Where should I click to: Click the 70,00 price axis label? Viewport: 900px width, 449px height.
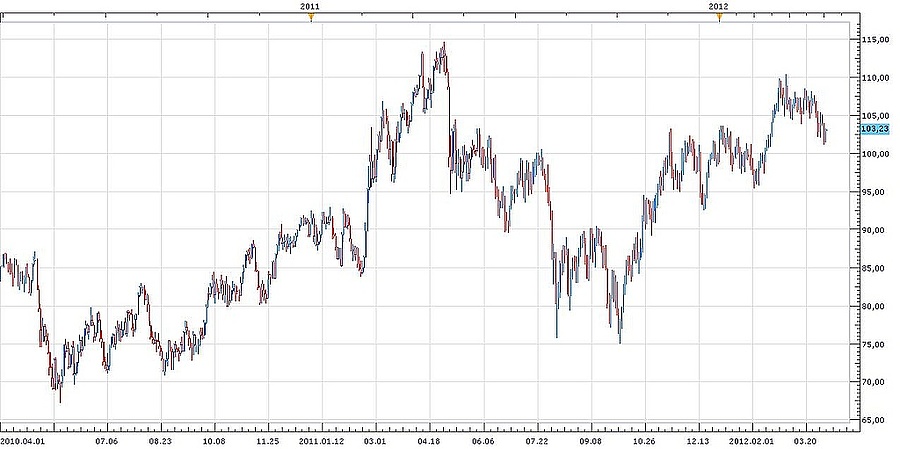(876, 382)
